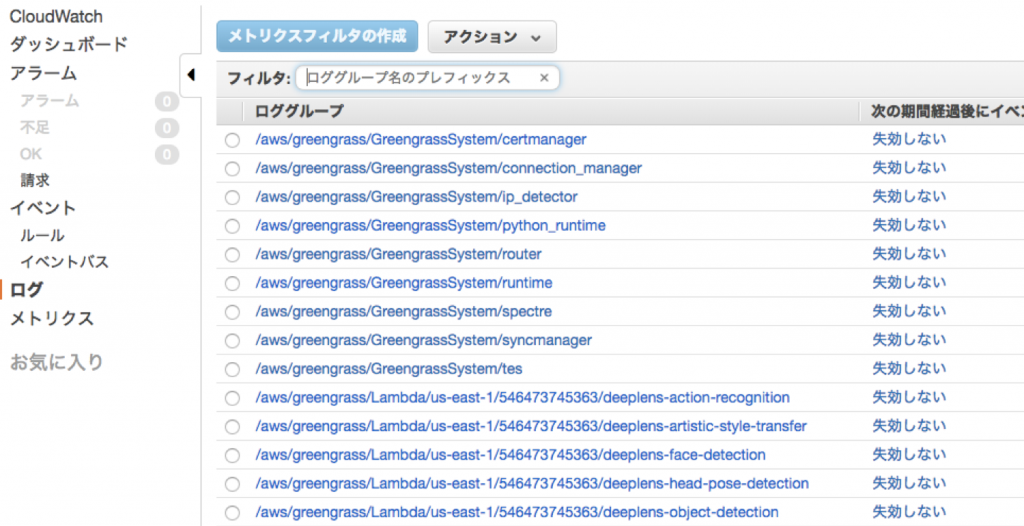Select radio button for deeplens-head-pose-detection
Viewport: 1024px width, 526px height.
(232, 484)
